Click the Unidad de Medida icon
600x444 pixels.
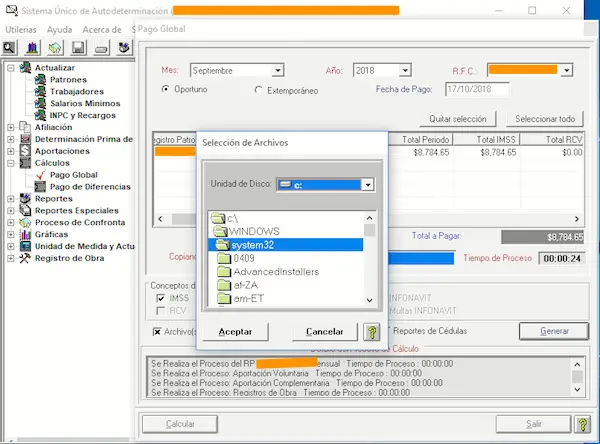click(x=25, y=246)
